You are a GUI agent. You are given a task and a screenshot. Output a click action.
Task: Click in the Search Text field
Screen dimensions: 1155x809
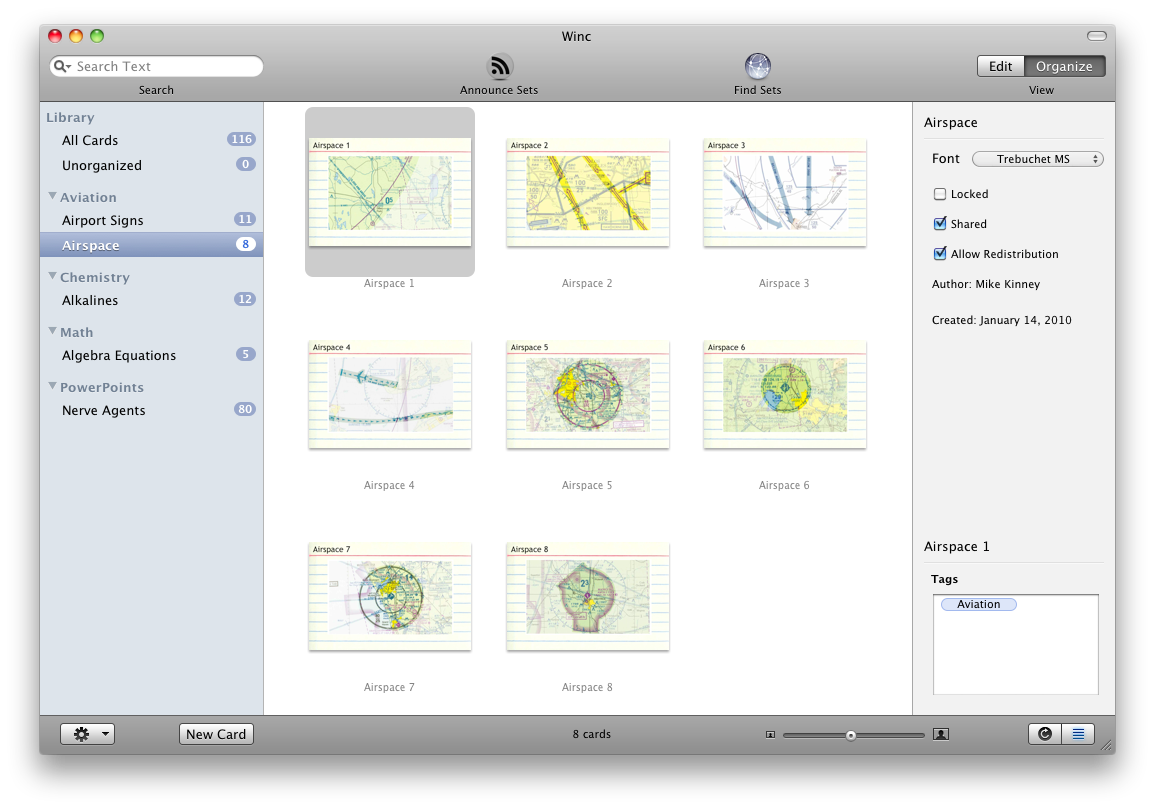156,66
